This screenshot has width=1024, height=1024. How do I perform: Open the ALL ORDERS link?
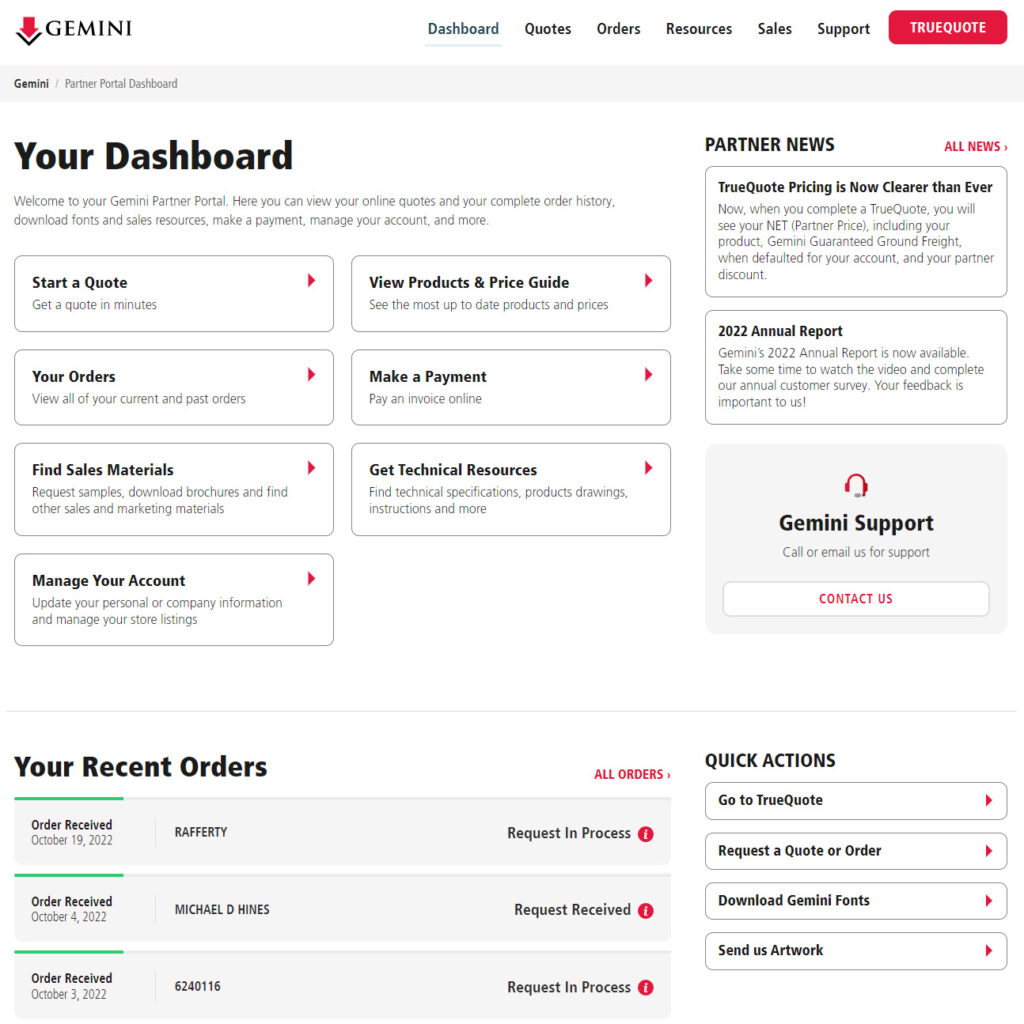632,774
